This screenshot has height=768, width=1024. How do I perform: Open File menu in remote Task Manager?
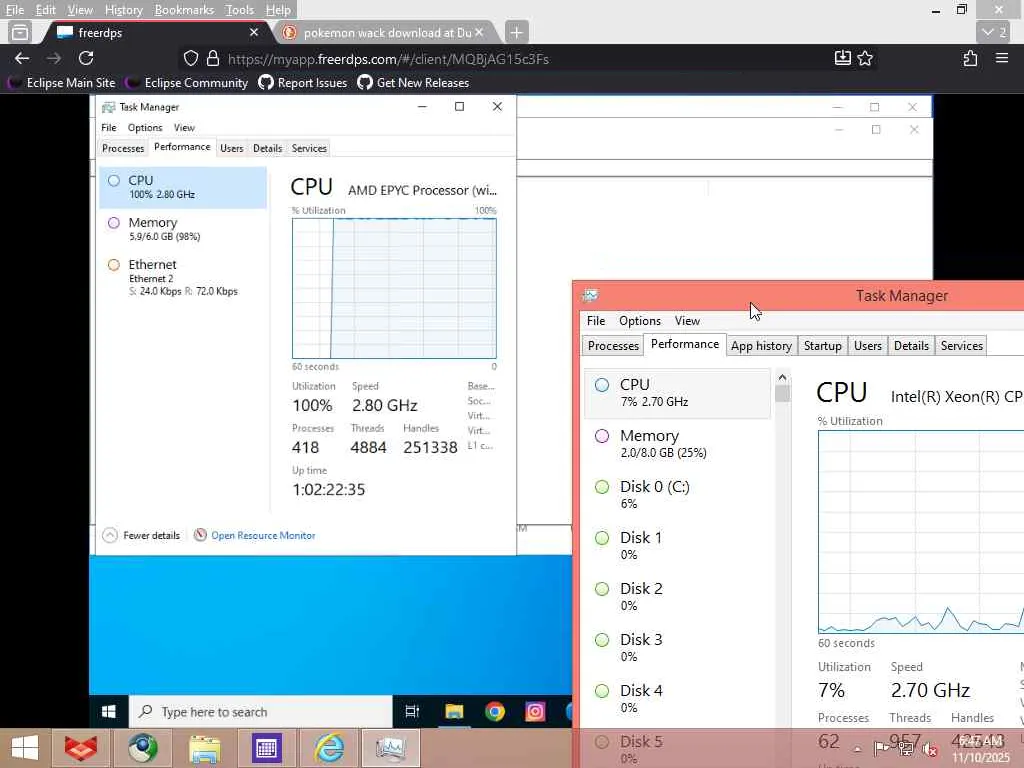109,127
